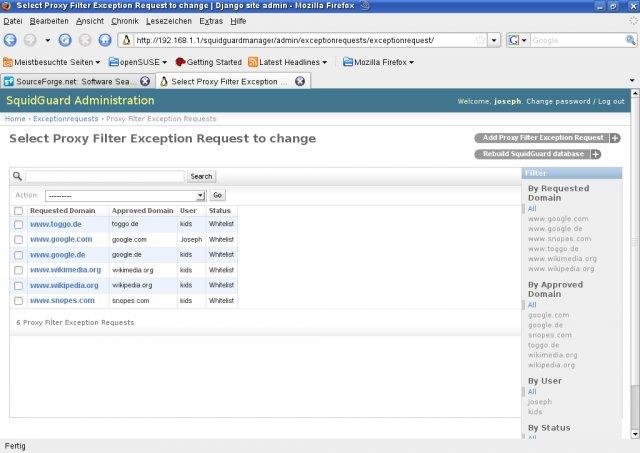Open URL history dropdown arrow
640x453 pixels.
pos(494,40)
